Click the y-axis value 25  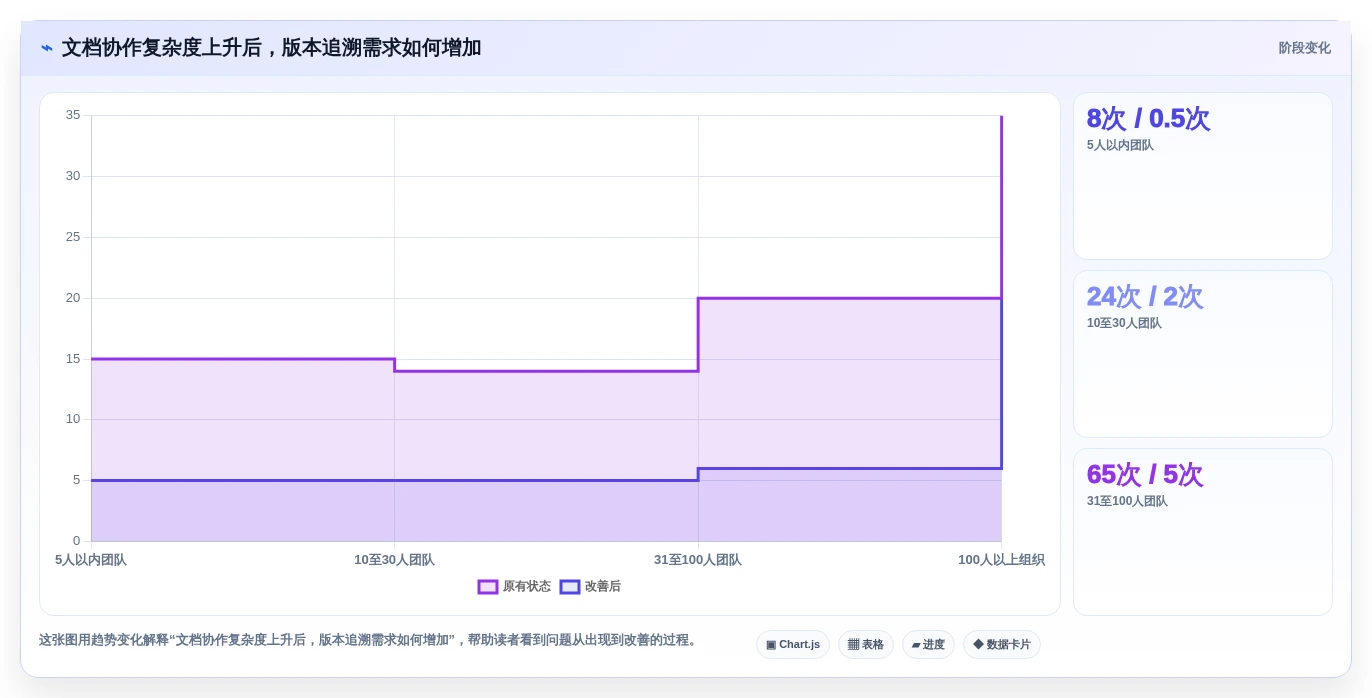pyautogui.click(x=73, y=237)
